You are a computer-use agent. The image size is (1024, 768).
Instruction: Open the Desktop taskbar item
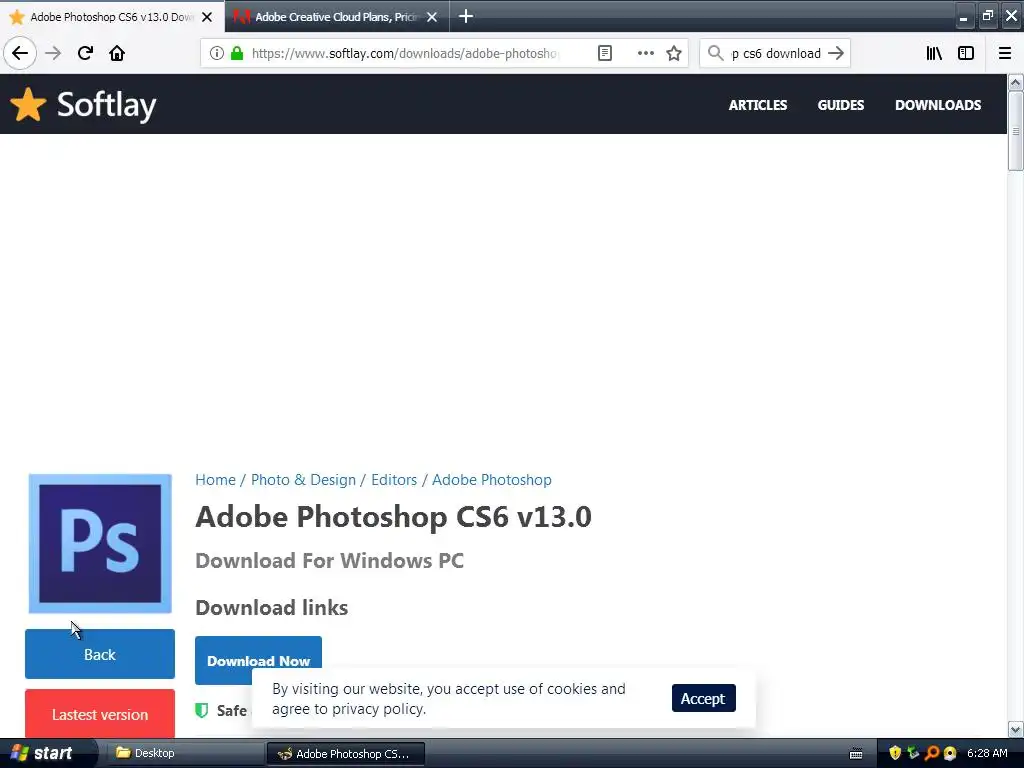click(184, 753)
